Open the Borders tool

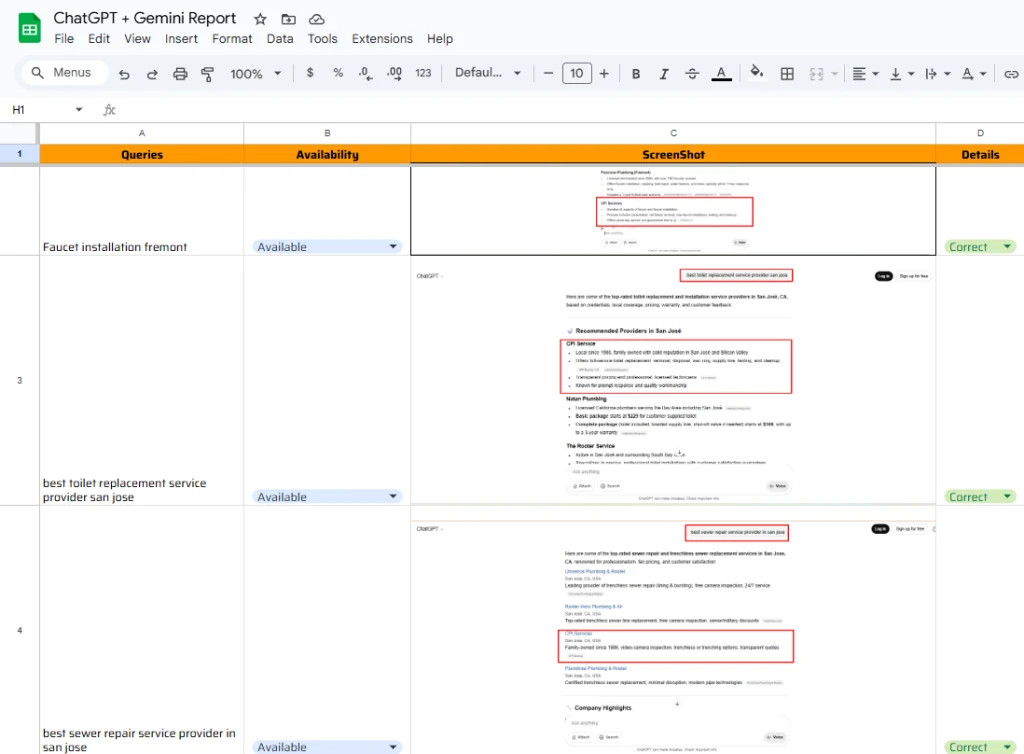787,74
